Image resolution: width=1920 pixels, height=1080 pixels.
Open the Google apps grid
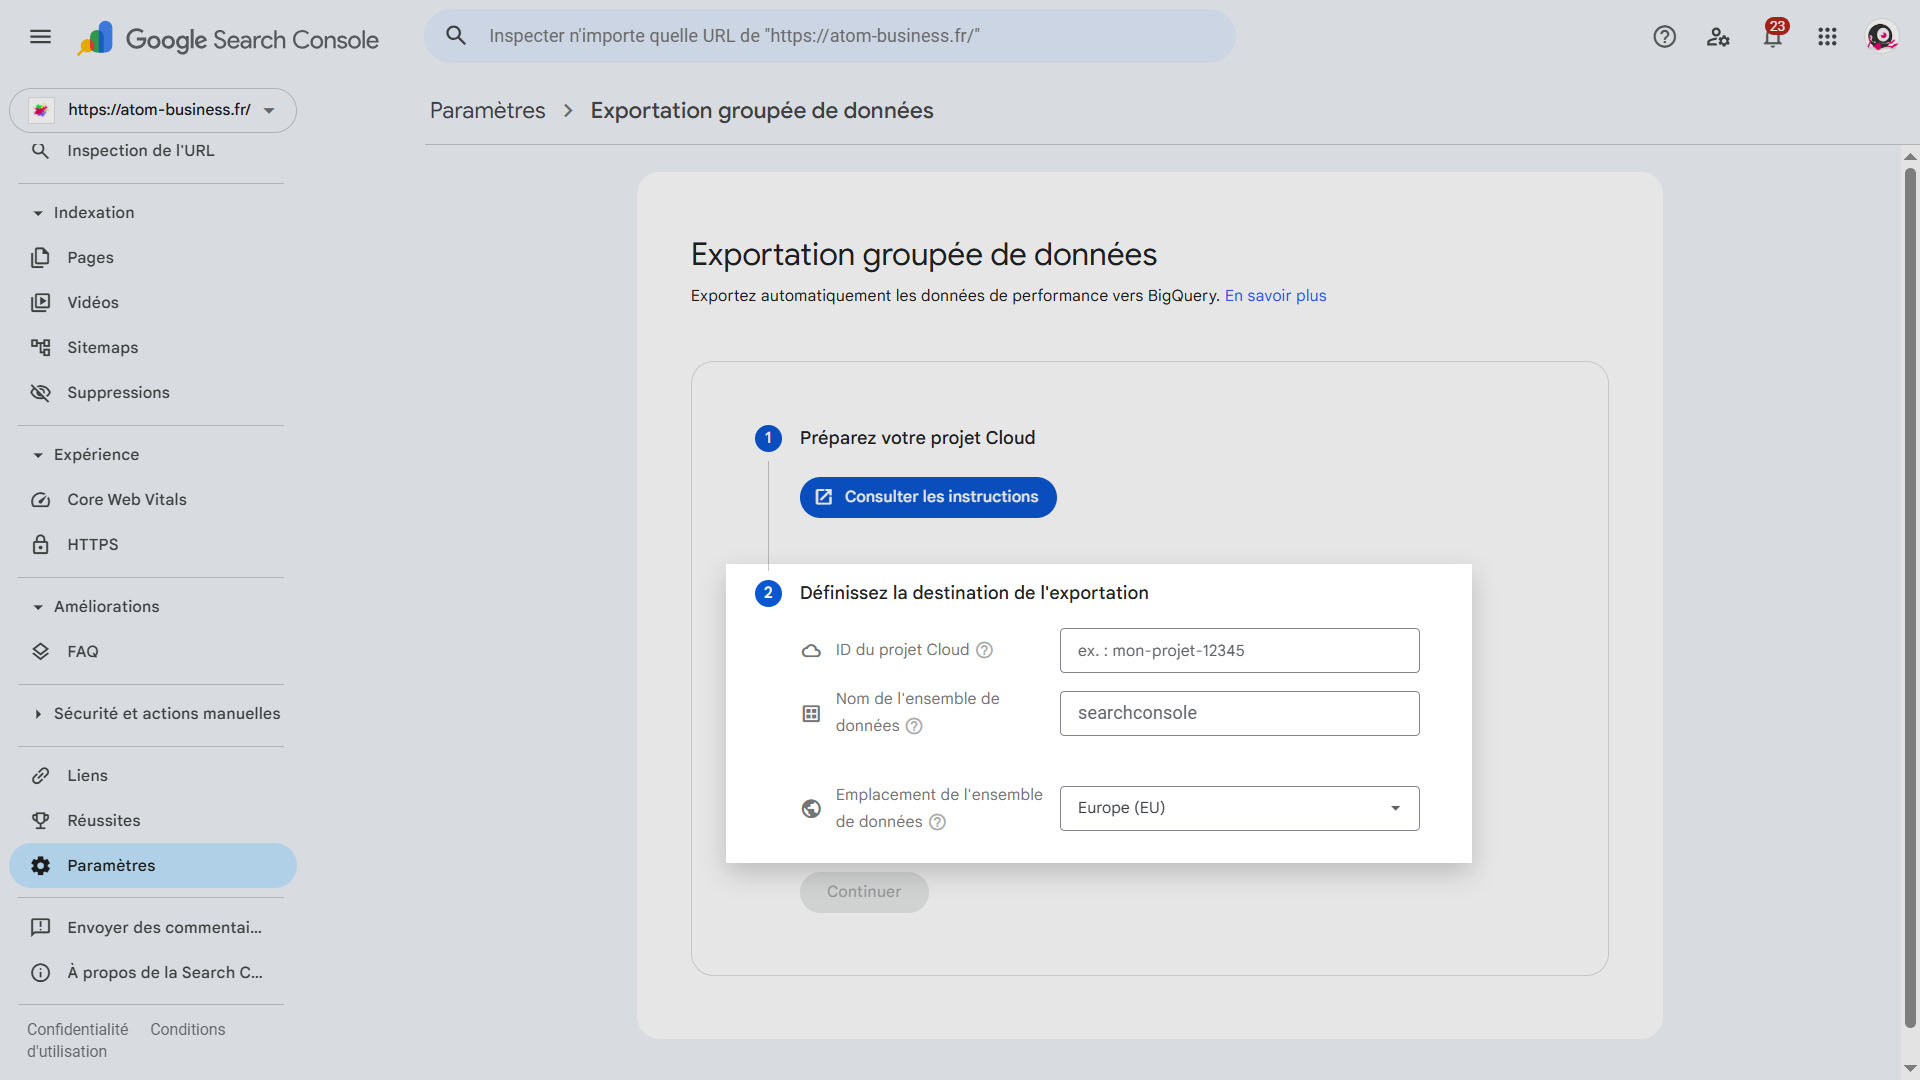(x=1827, y=37)
